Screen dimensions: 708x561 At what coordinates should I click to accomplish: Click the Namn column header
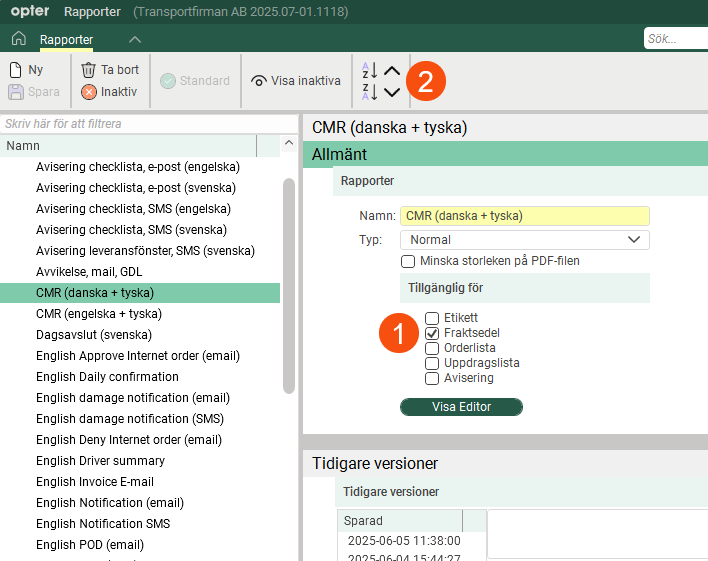(128, 146)
